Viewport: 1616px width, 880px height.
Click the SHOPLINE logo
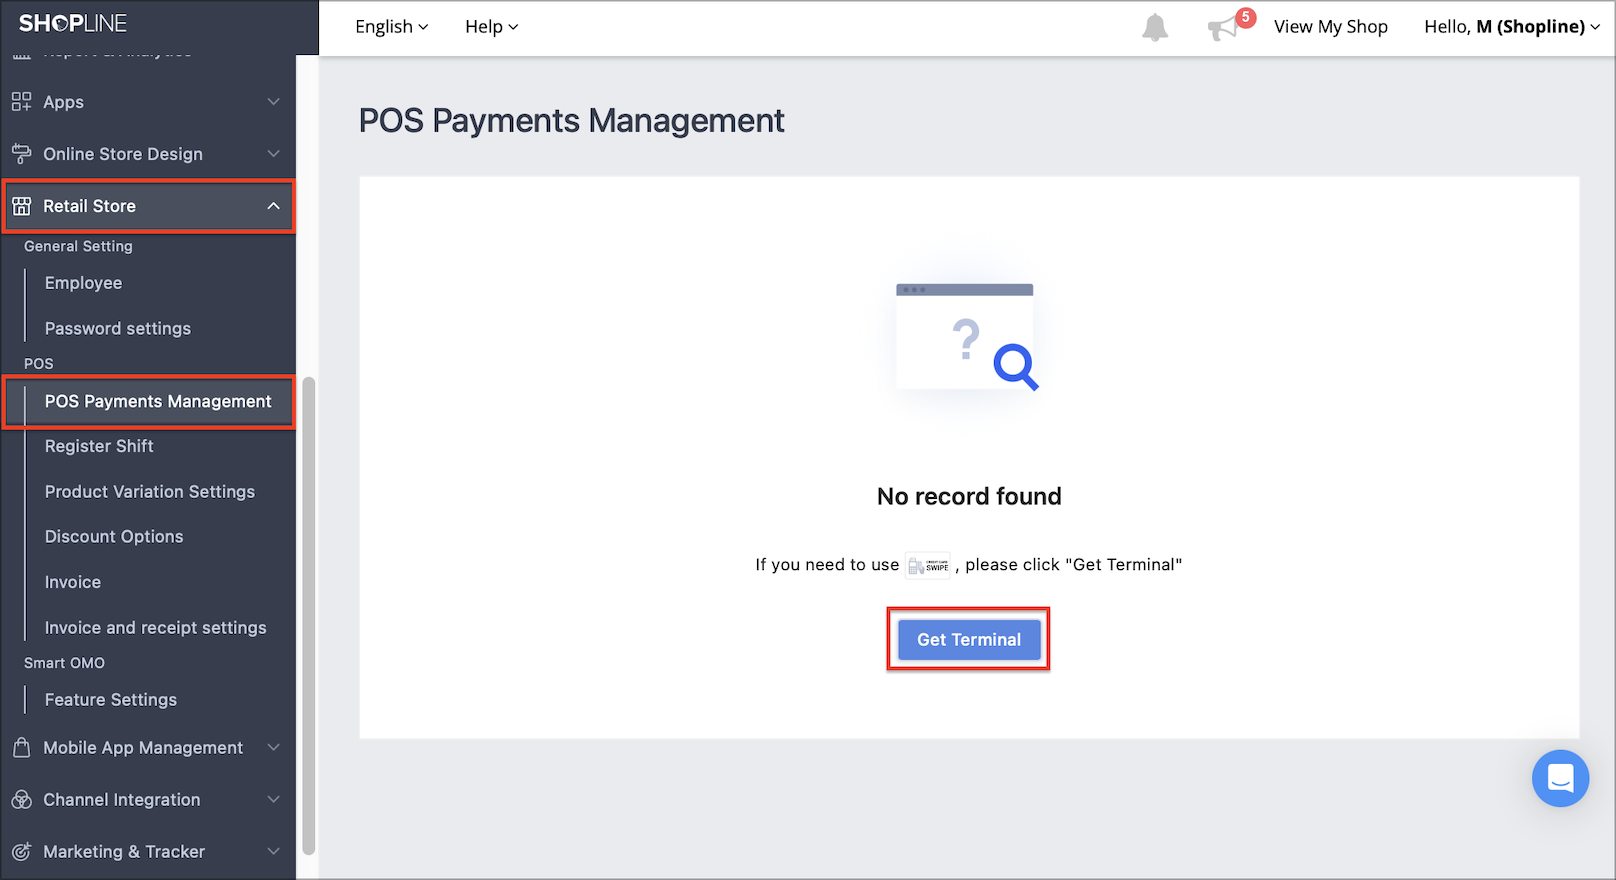tap(73, 23)
